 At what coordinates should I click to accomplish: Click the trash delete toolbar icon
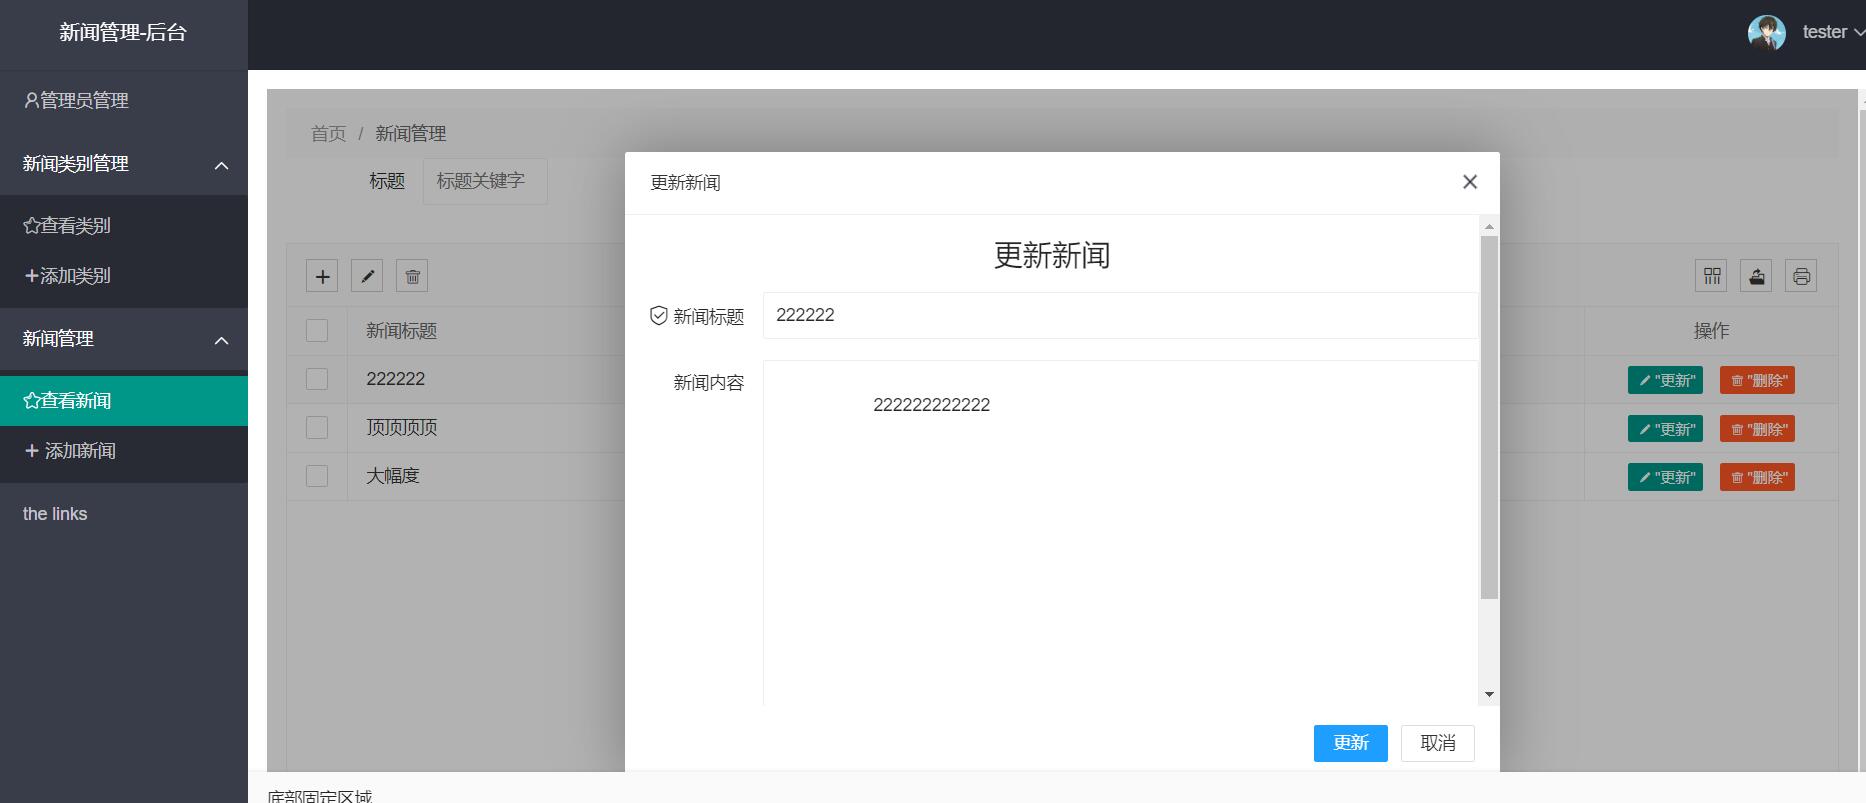(x=412, y=276)
